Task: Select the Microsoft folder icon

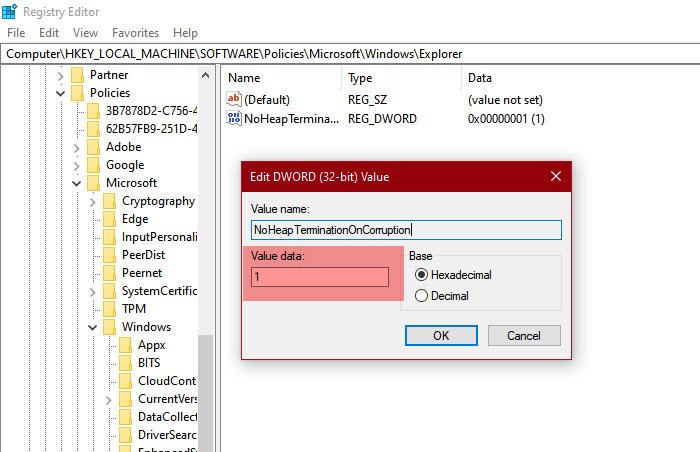Action: [94, 183]
